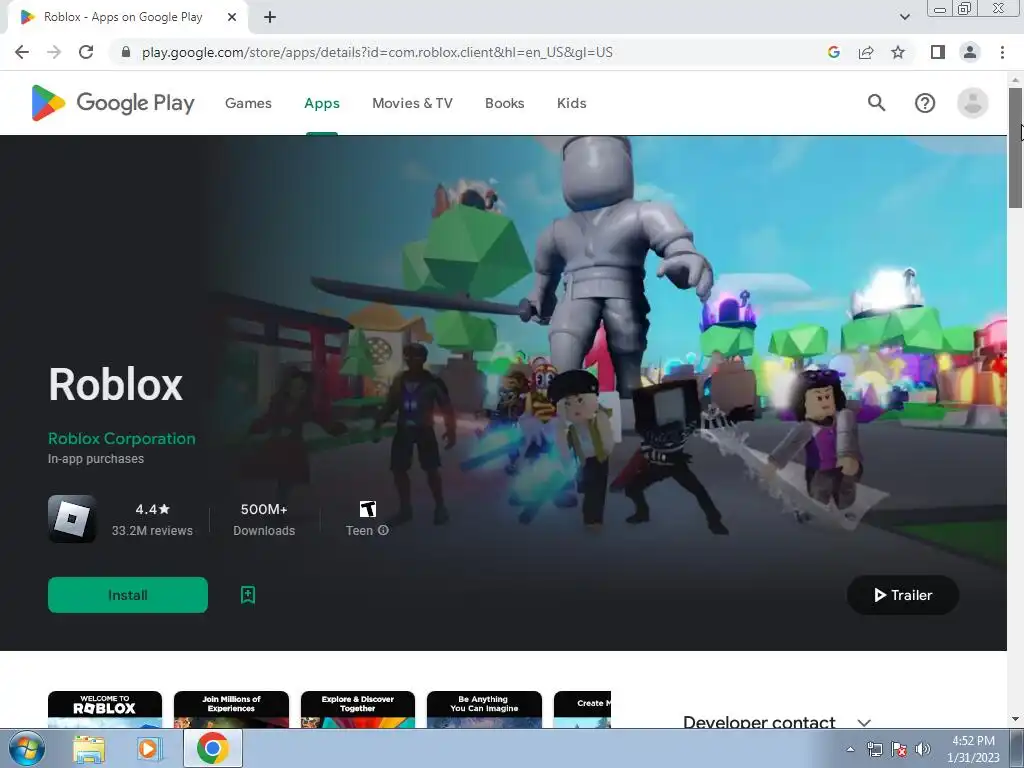Go back to the previous page
The image size is (1024, 768).
pyautogui.click(x=22, y=52)
